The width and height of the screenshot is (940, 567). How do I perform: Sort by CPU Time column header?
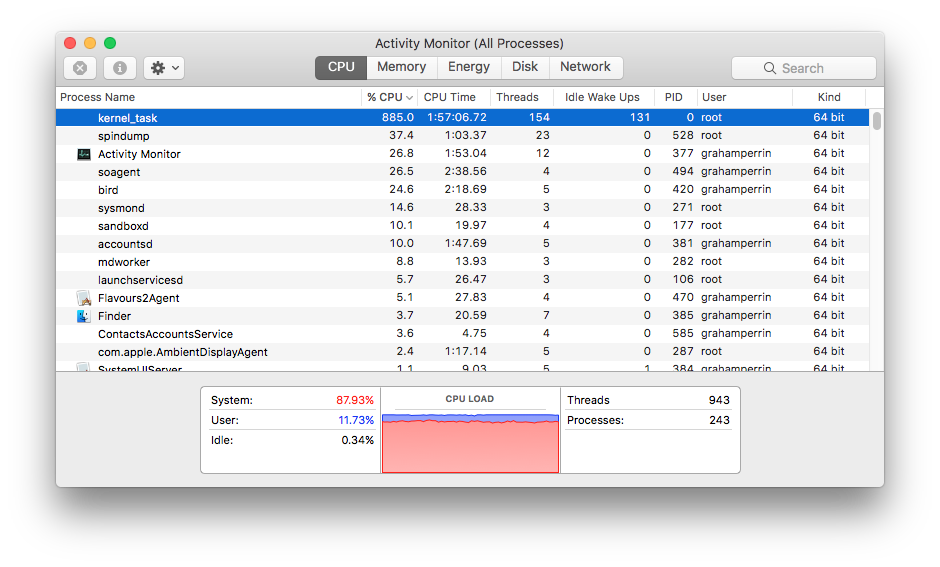(454, 97)
